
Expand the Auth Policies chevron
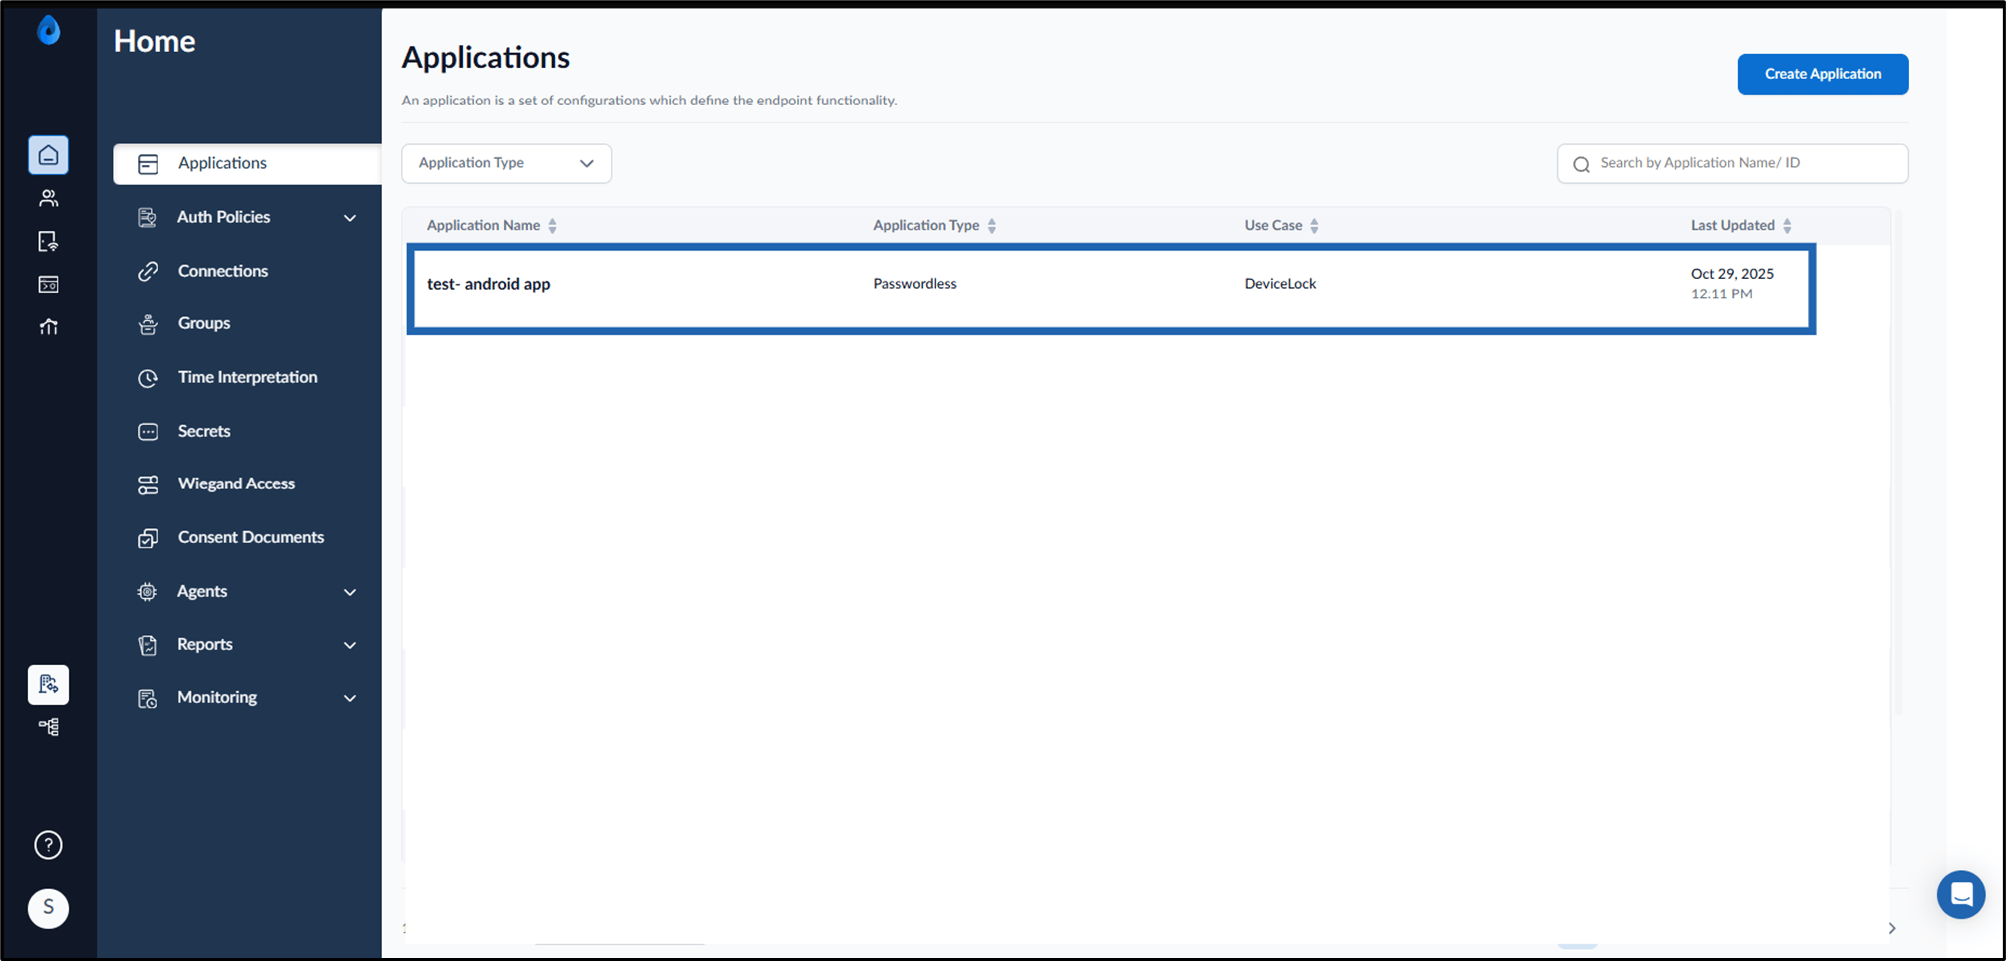pyautogui.click(x=350, y=218)
